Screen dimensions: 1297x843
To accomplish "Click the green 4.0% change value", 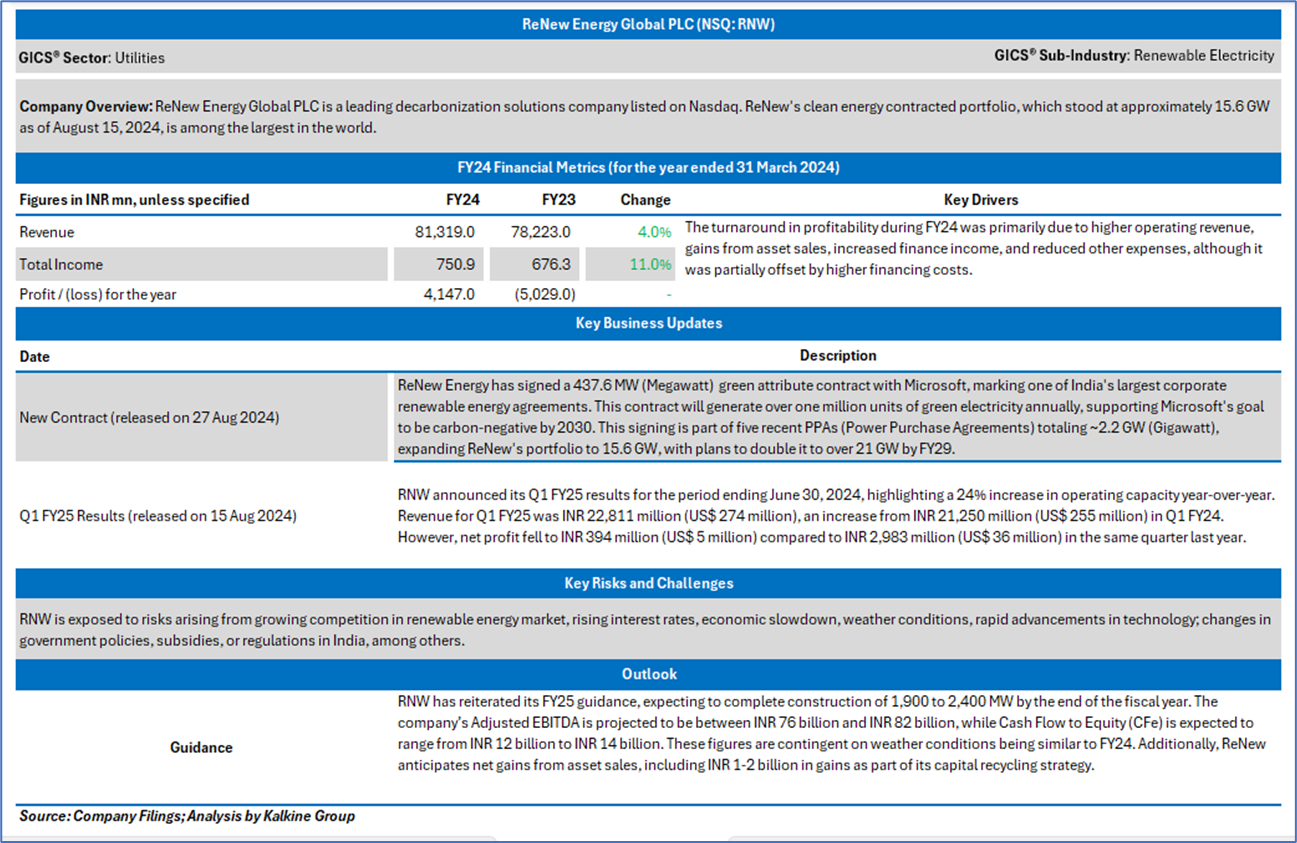I will 654,232.
